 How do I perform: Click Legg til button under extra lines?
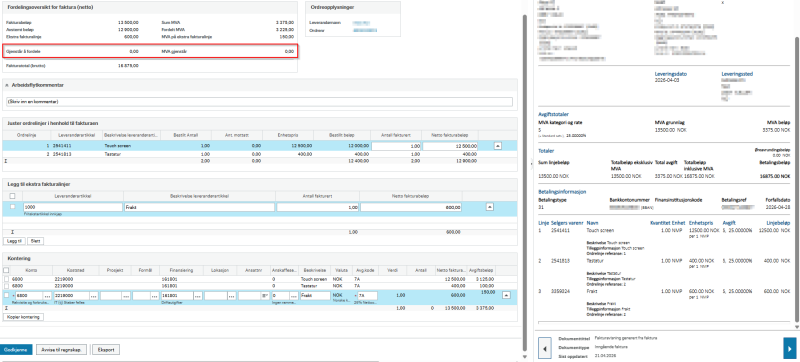click(x=13, y=241)
